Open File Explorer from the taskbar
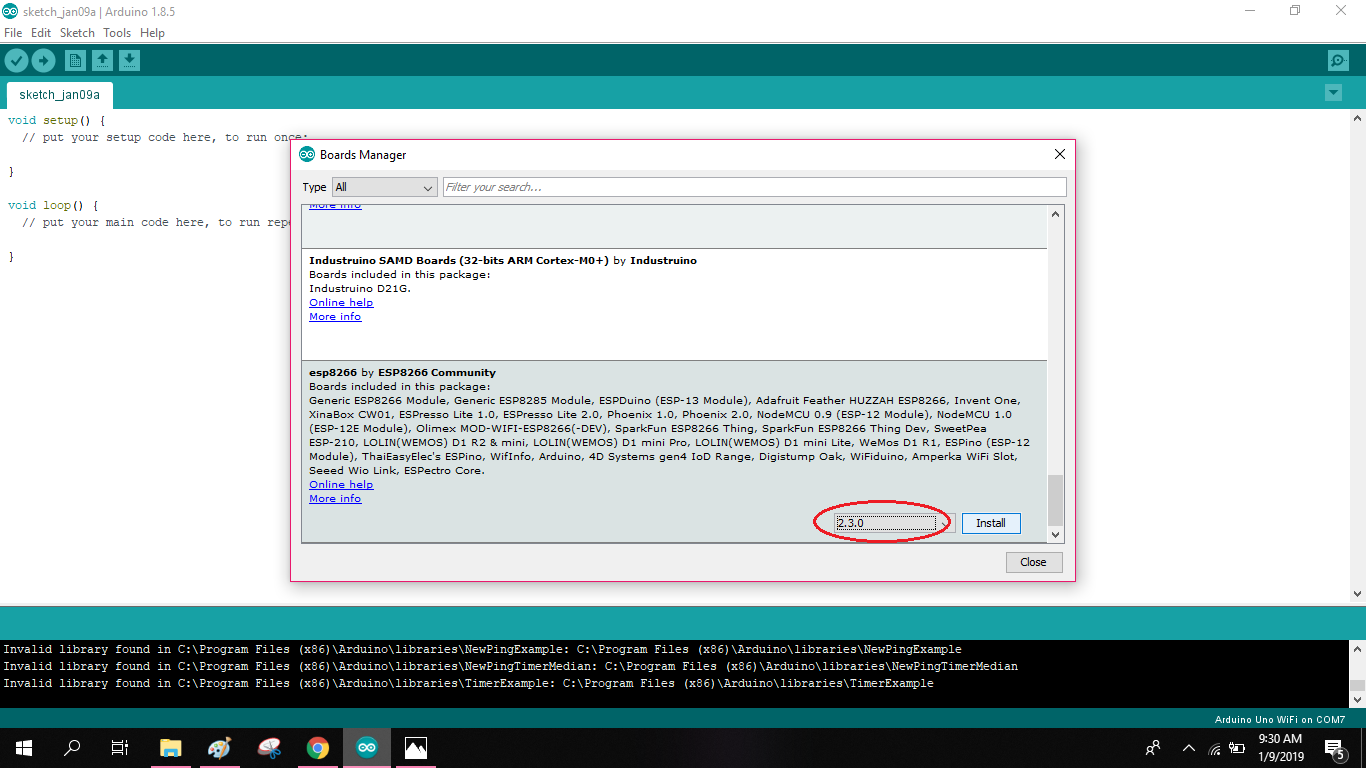The height and width of the screenshot is (768, 1366). [x=170, y=747]
